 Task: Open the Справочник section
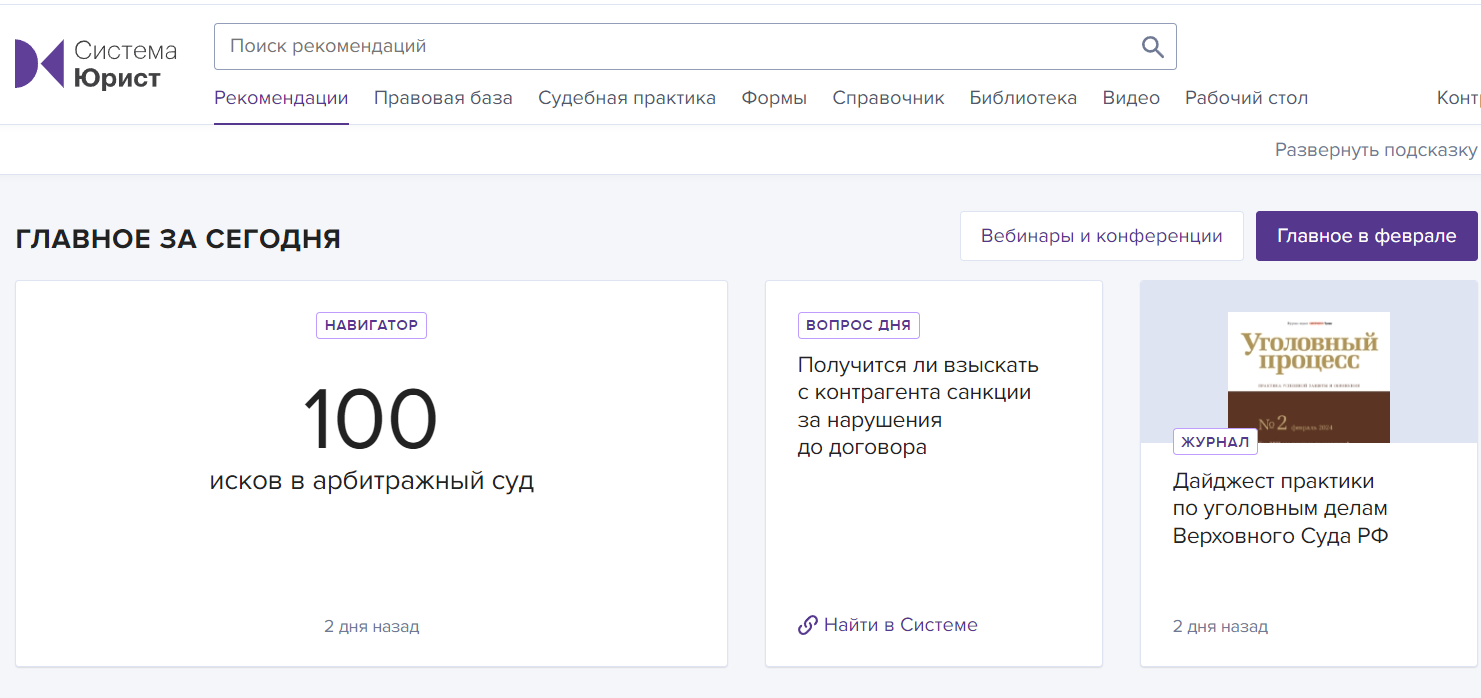tap(888, 98)
